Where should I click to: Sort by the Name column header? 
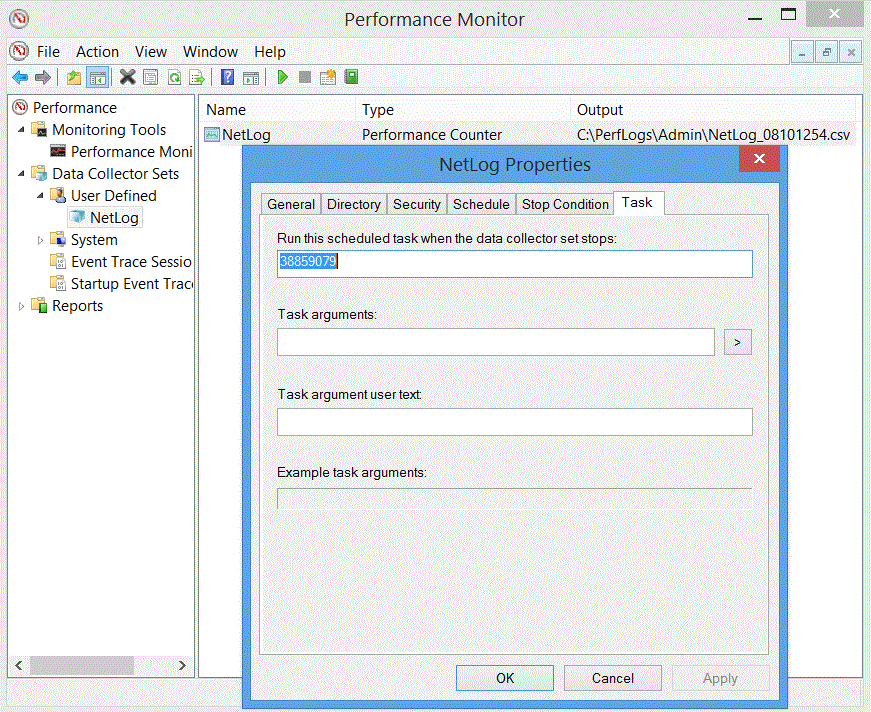coord(278,110)
